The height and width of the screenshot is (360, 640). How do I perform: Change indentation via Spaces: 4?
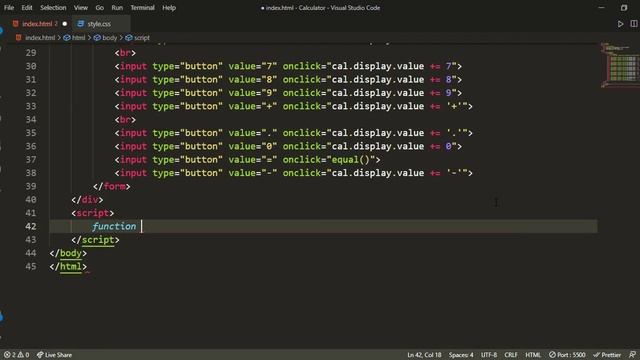point(461,355)
